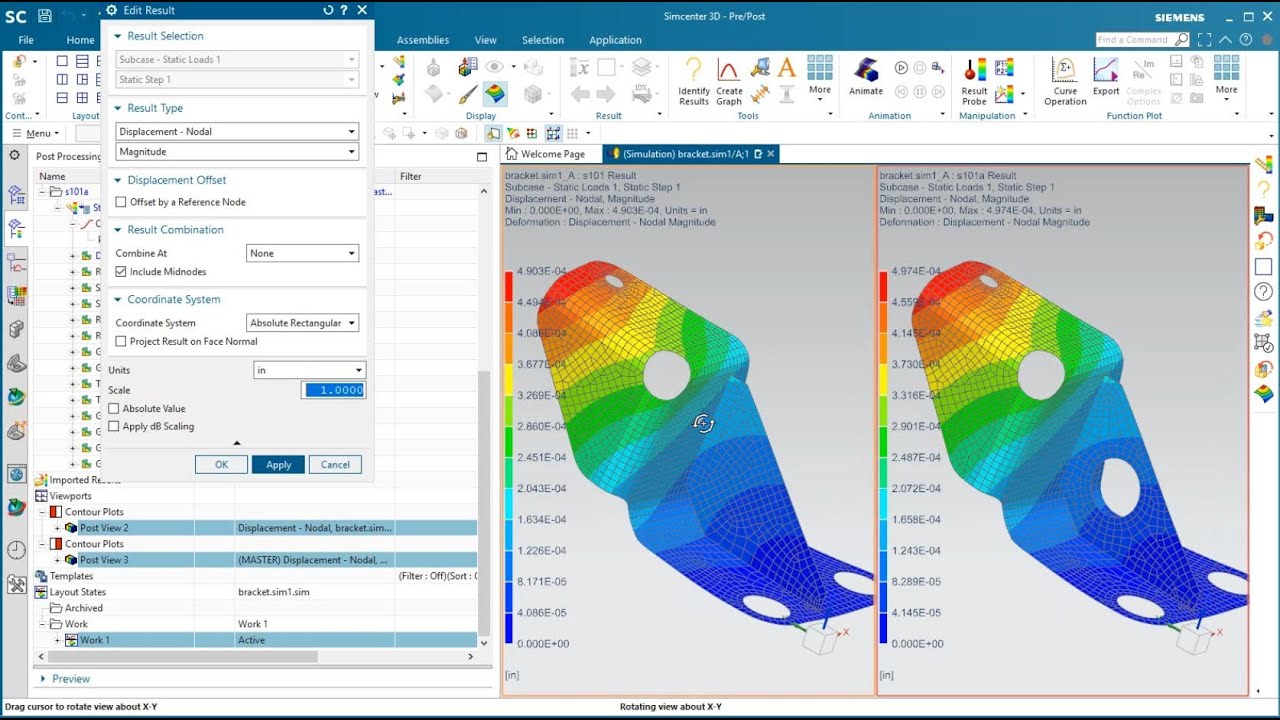
Task: Click the Export icon in Function Plot
Action: tap(1106, 76)
